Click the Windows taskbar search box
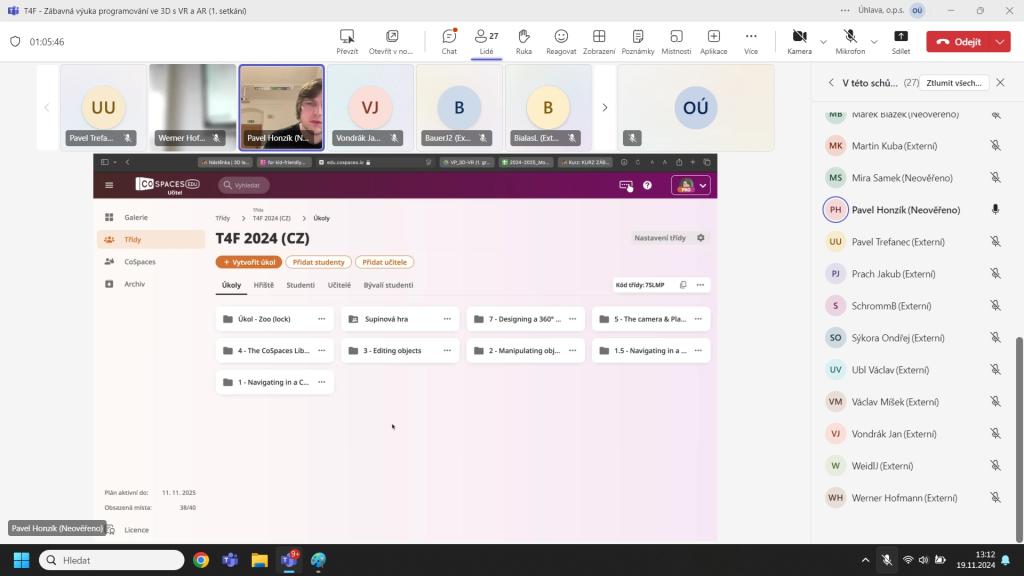The image size is (1024, 576). pyautogui.click(x=111, y=560)
